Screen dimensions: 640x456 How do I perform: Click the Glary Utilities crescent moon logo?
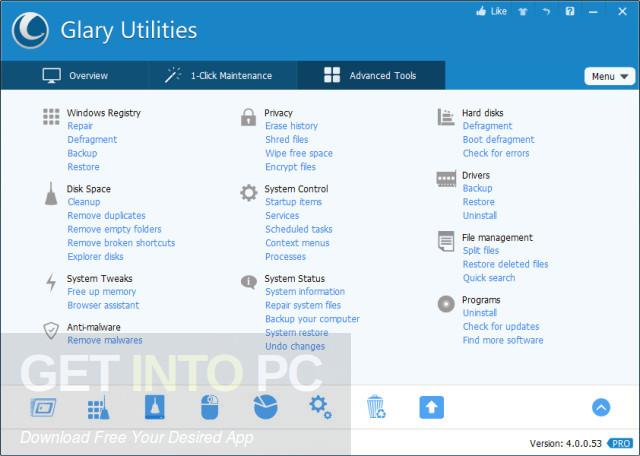click(x=30, y=31)
